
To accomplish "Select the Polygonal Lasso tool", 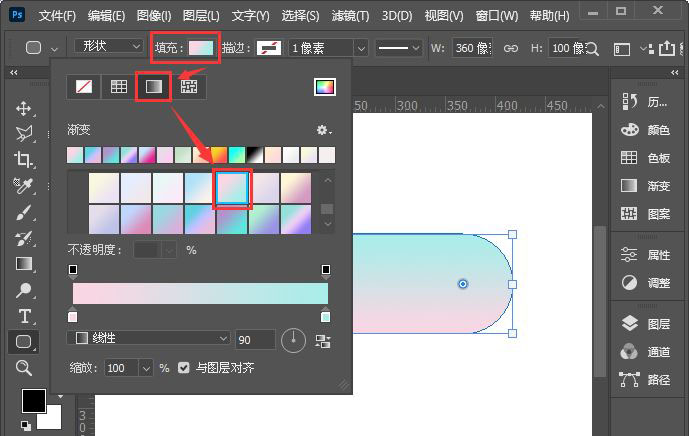I will coord(24,134).
